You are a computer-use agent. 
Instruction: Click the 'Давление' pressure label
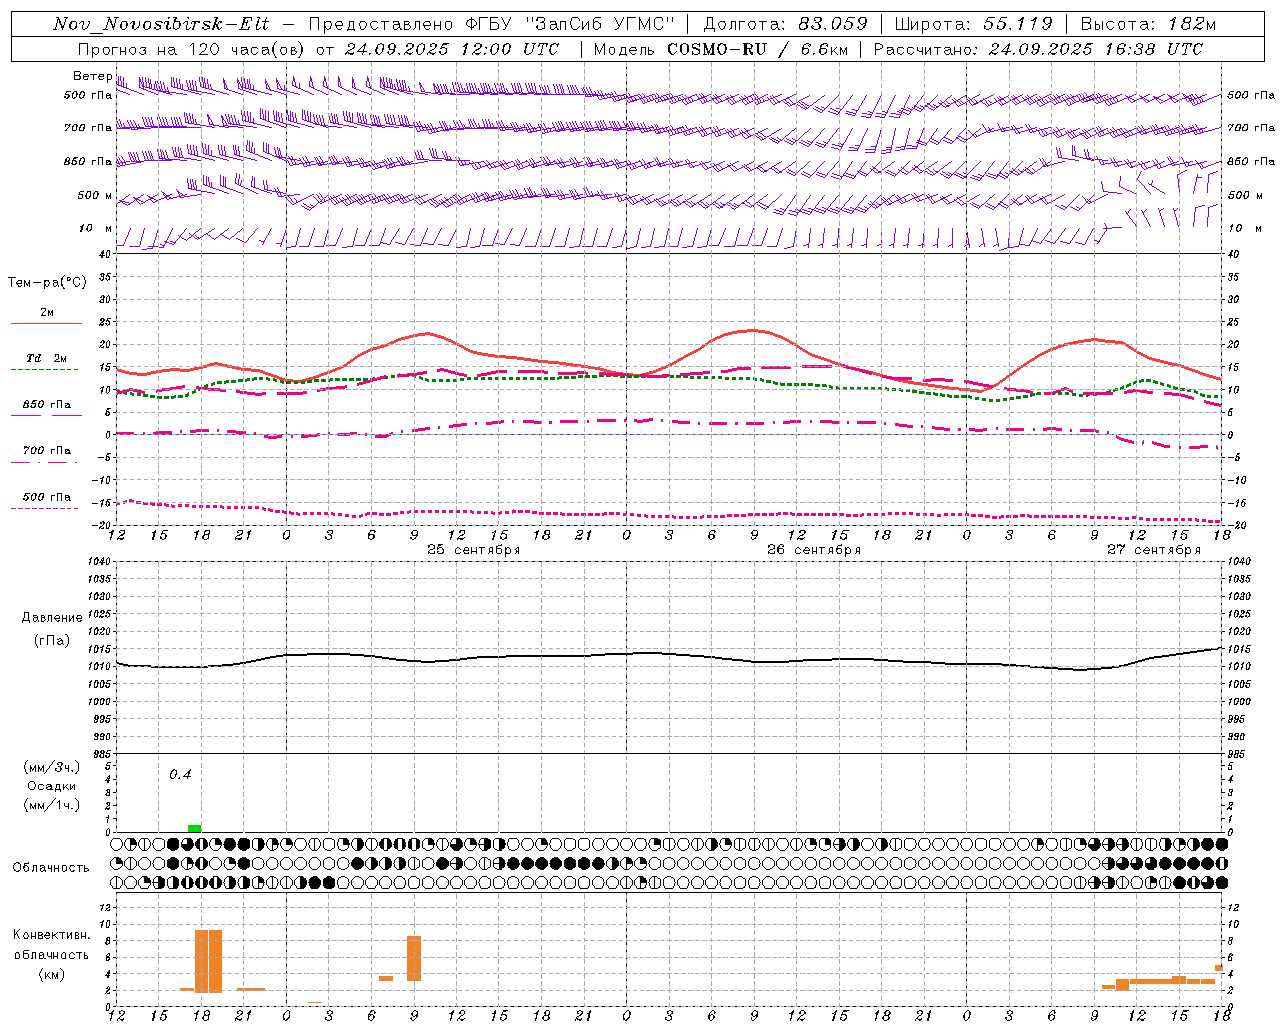click(x=52, y=618)
